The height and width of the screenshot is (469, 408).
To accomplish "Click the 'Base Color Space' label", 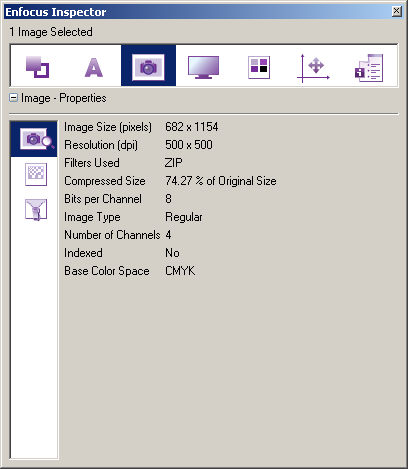I will coord(107,271).
